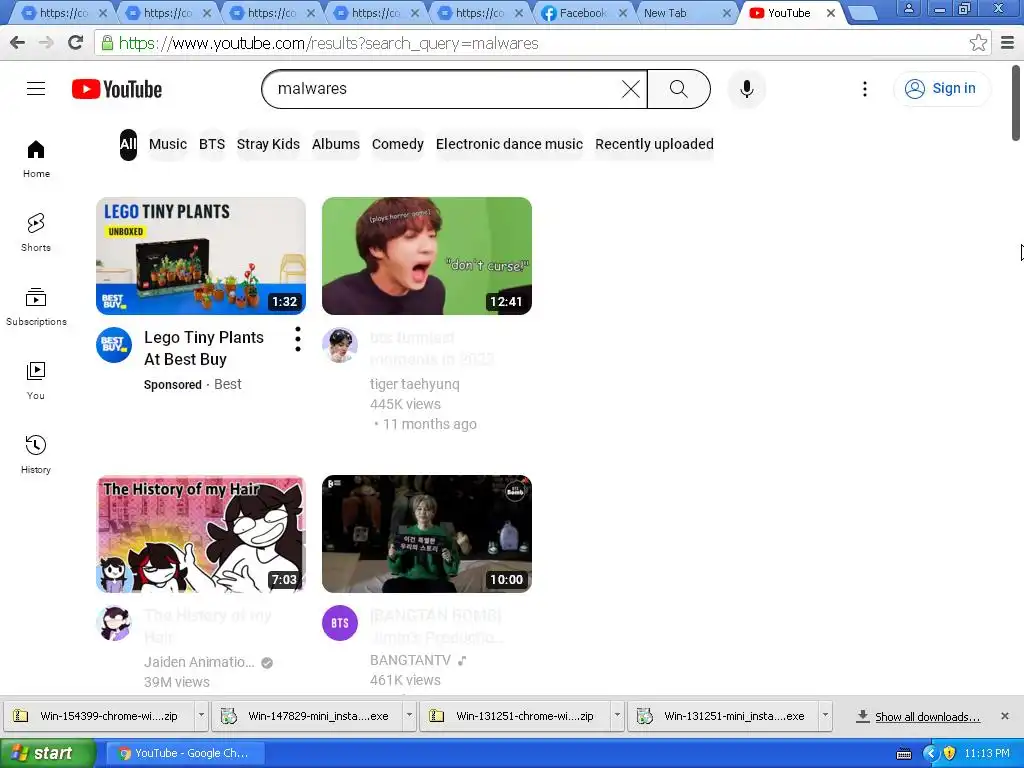Image resolution: width=1024 pixels, height=768 pixels.
Task: Click the Best Buy channel avatar
Action: coord(114,344)
